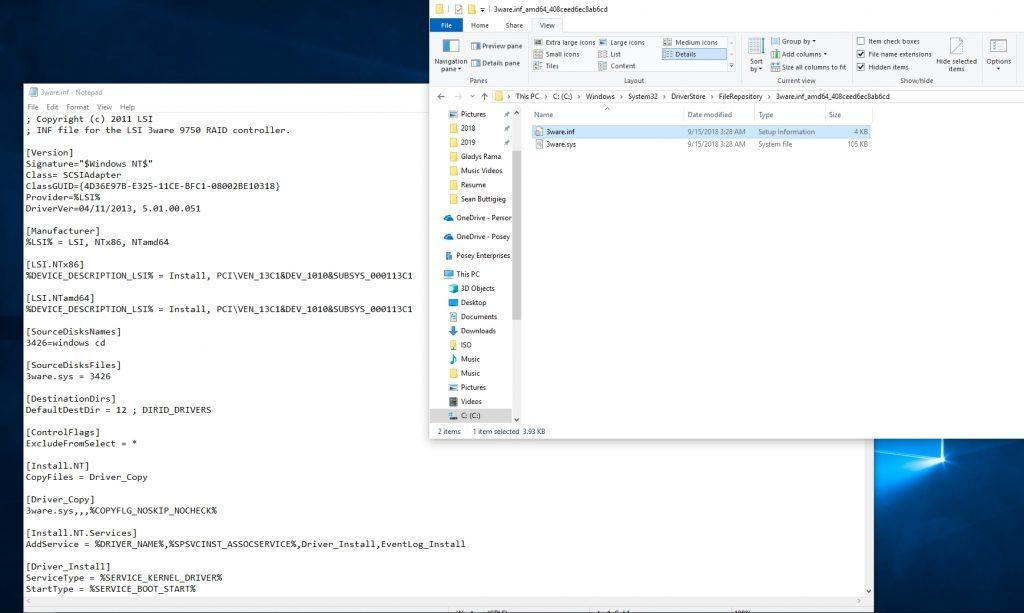Switch layout to List view
The width and height of the screenshot is (1024, 613).
(609, 54)
